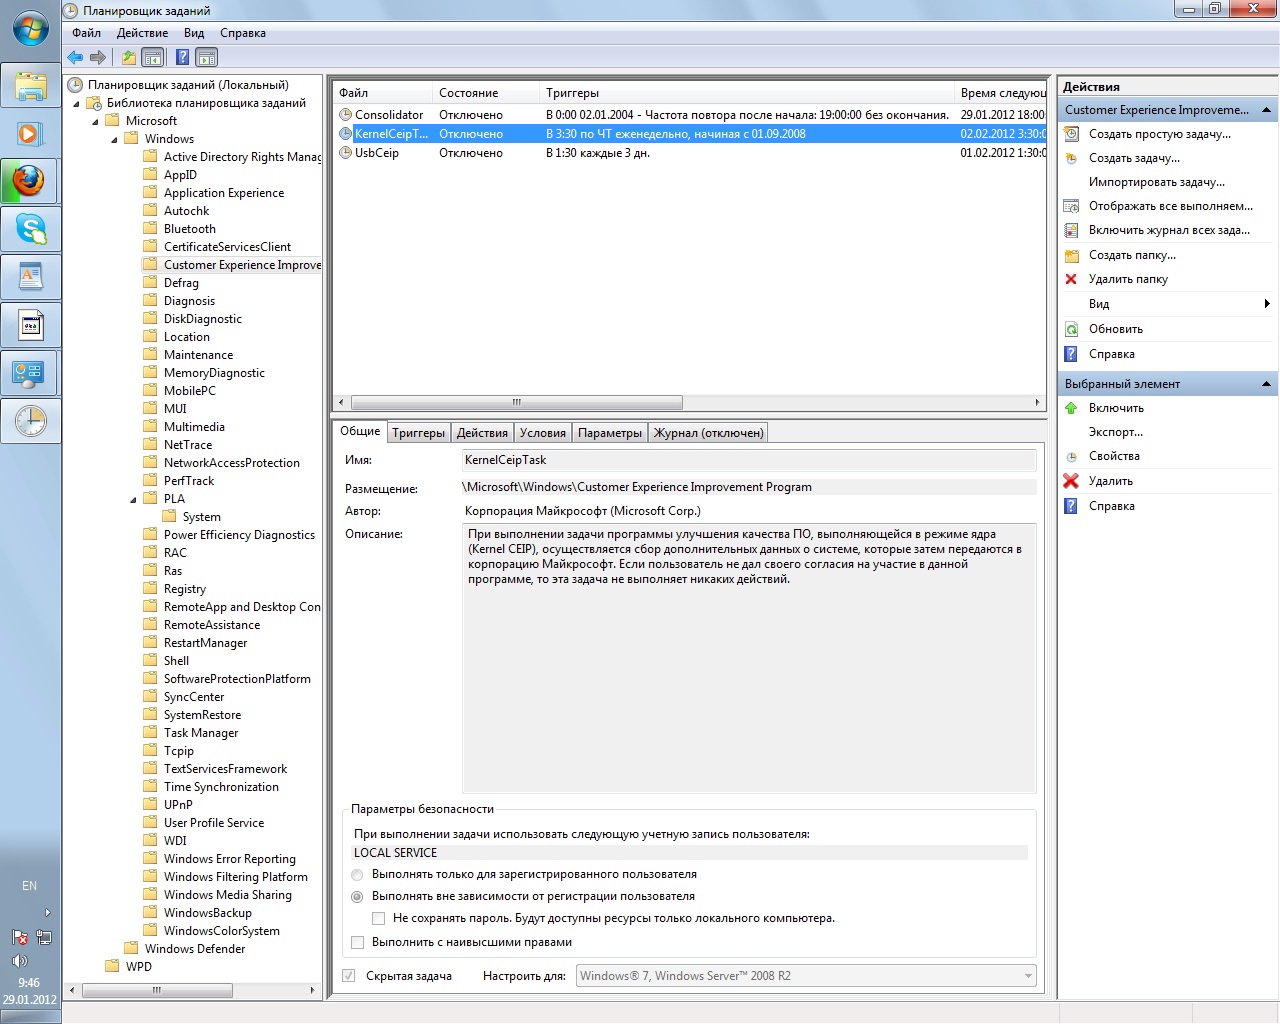
Task: Click the "Обновить" refresh icon
Action: click(1071, 329)
